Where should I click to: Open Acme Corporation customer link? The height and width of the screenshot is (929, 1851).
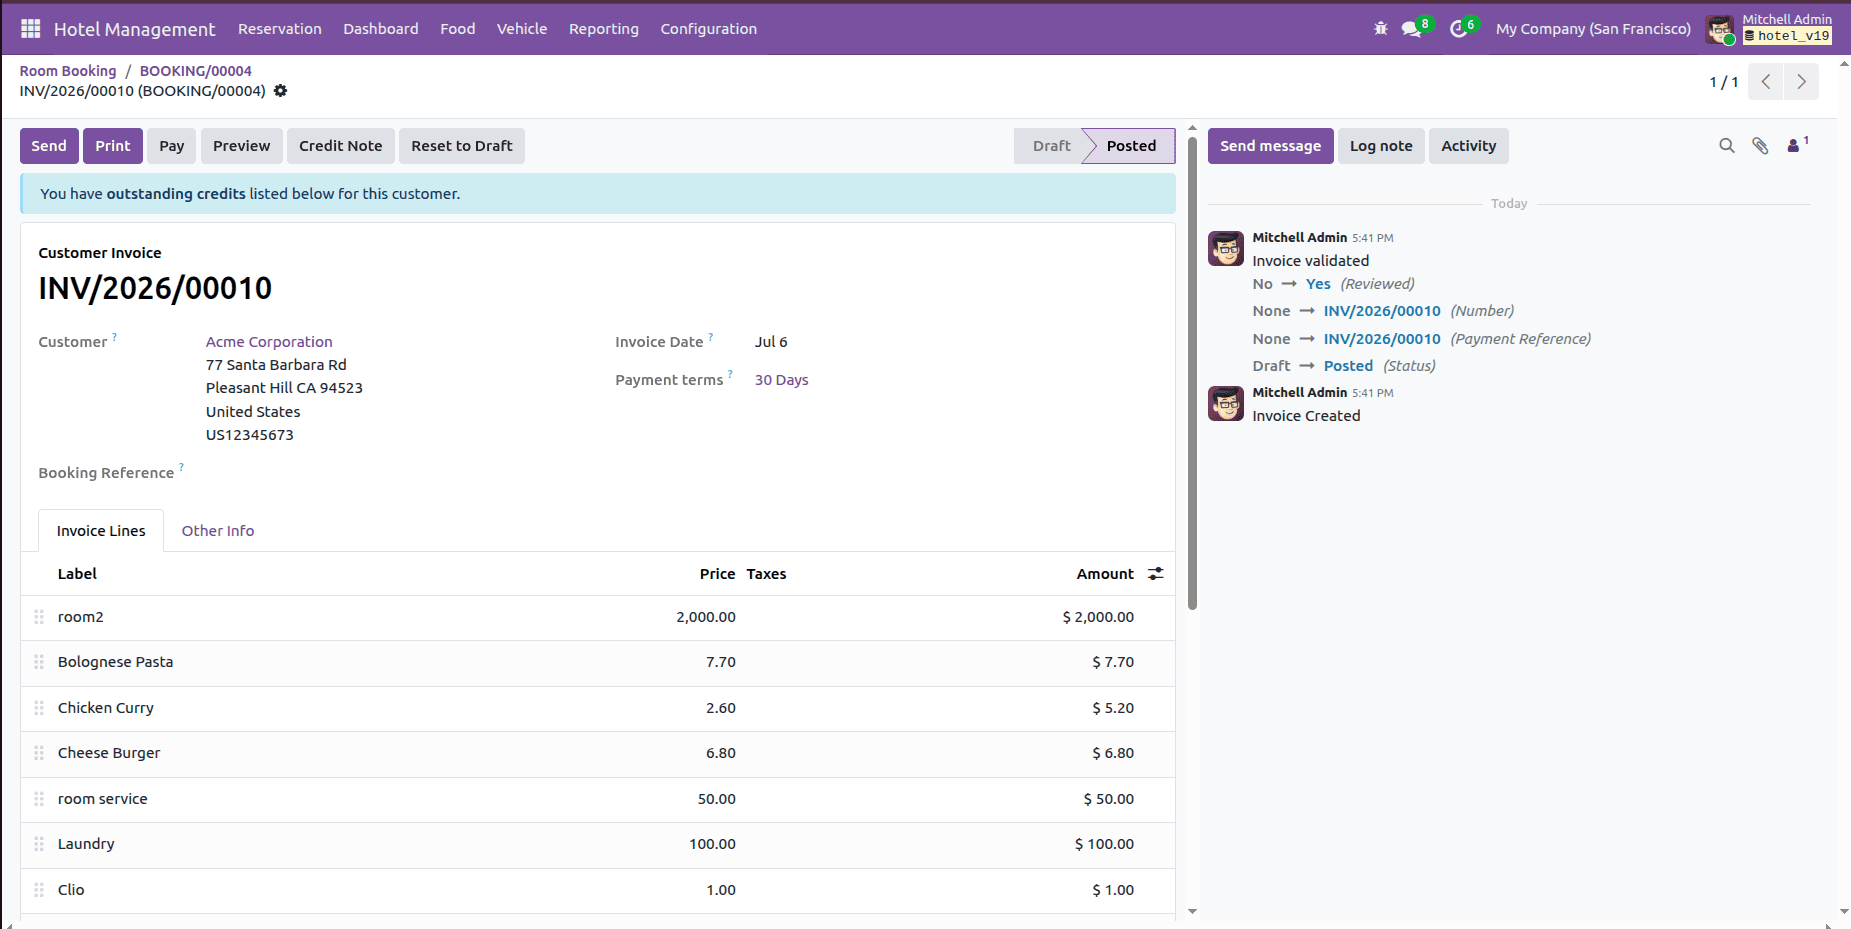pyautogui.click(x=269, y=342)
